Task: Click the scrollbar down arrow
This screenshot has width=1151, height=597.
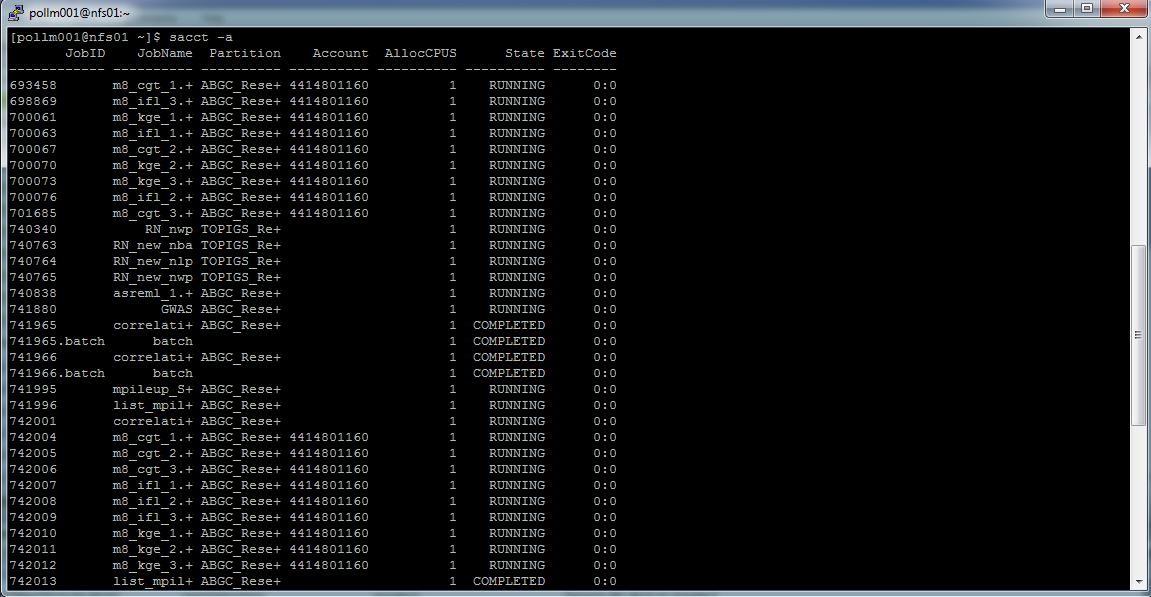Action: click(1138, 581)
